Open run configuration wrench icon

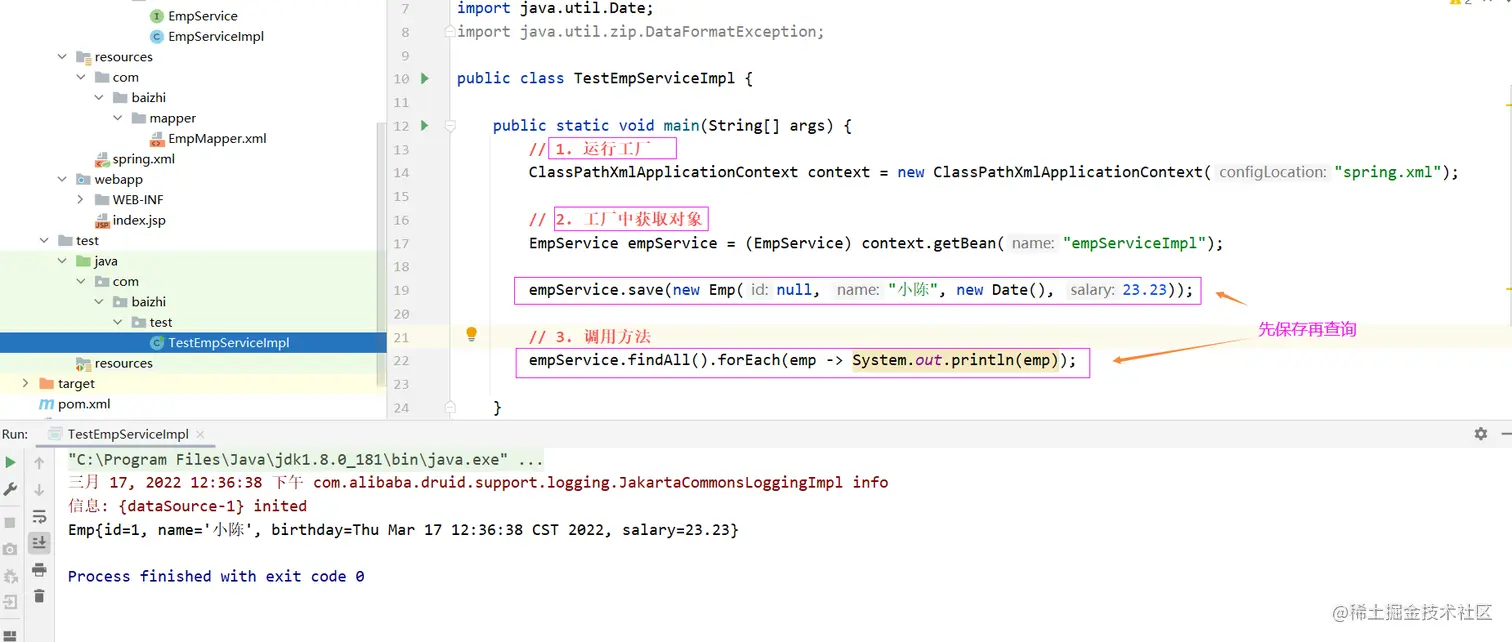(10, 489)
